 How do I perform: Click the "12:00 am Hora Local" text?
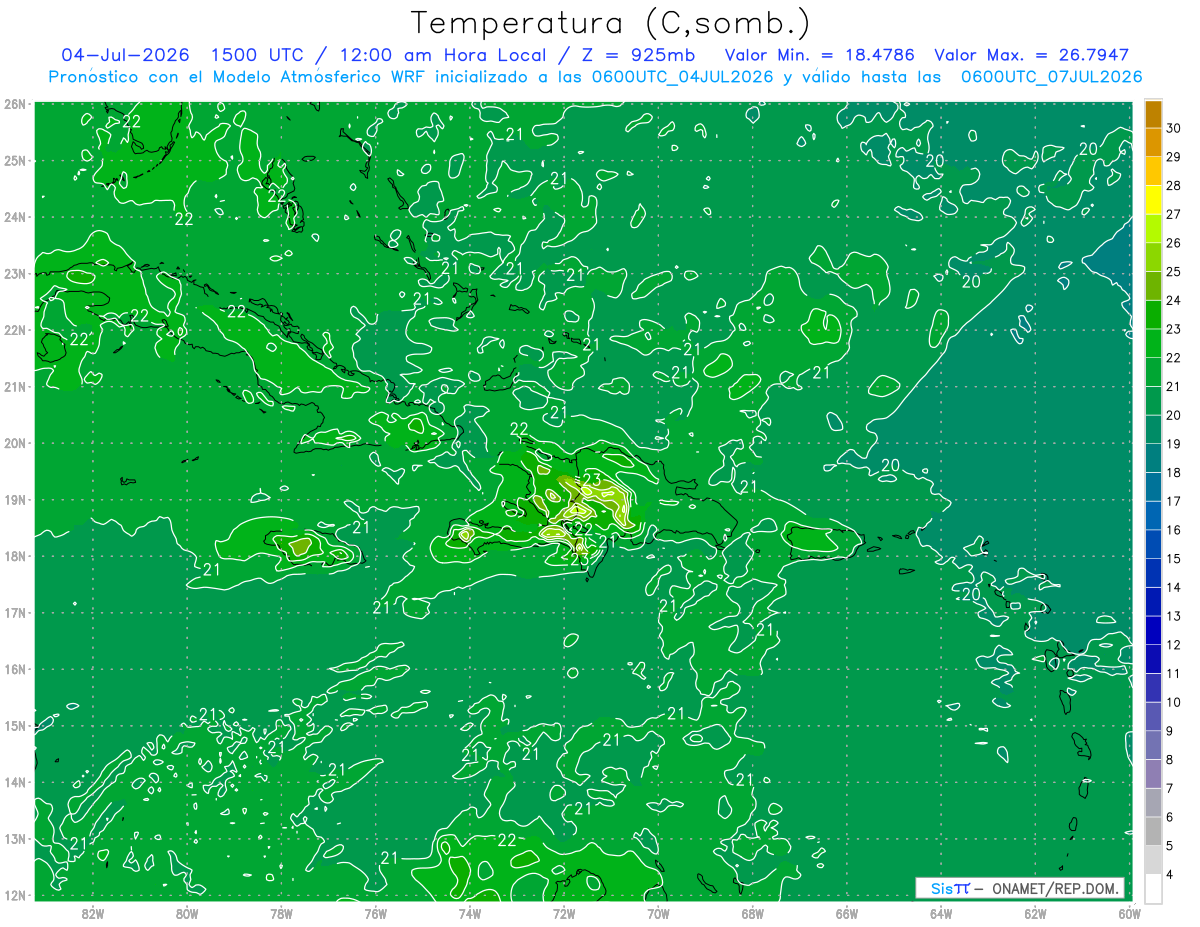pyautogui.click(x=447, y=55)
